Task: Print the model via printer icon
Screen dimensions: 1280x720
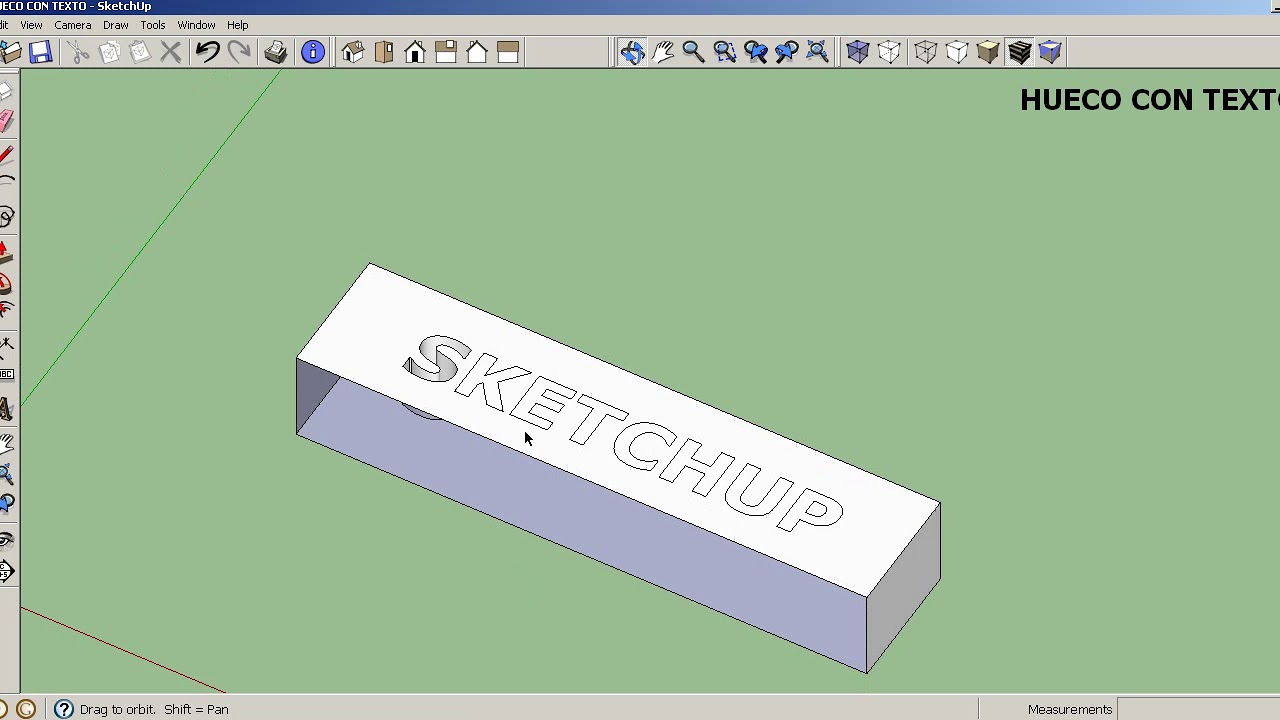Action: tap(276, 52)
